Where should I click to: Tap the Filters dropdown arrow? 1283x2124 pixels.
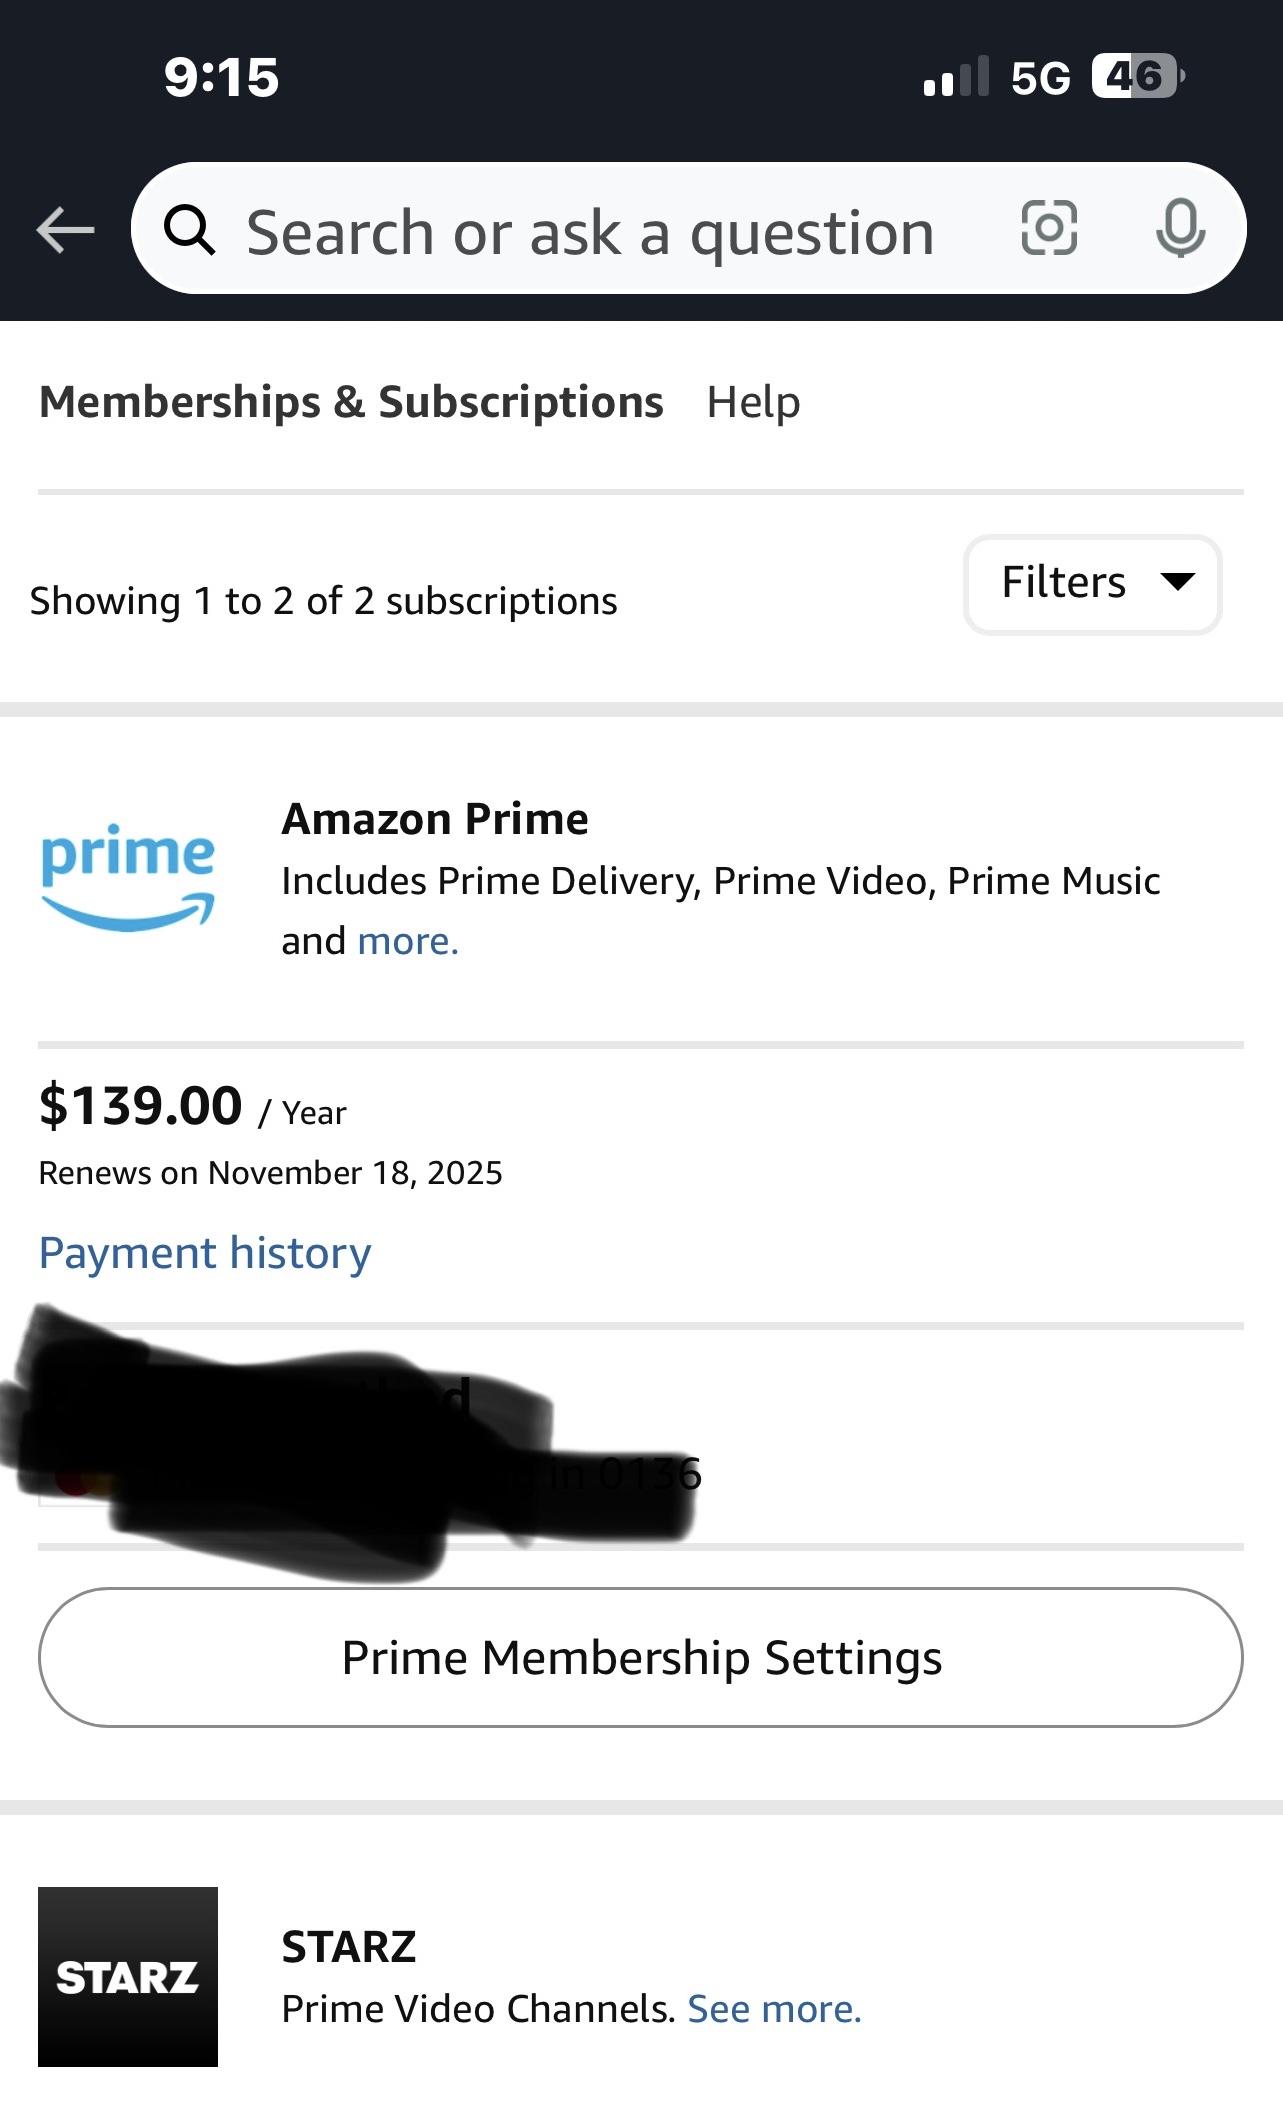pos(1177,582)
